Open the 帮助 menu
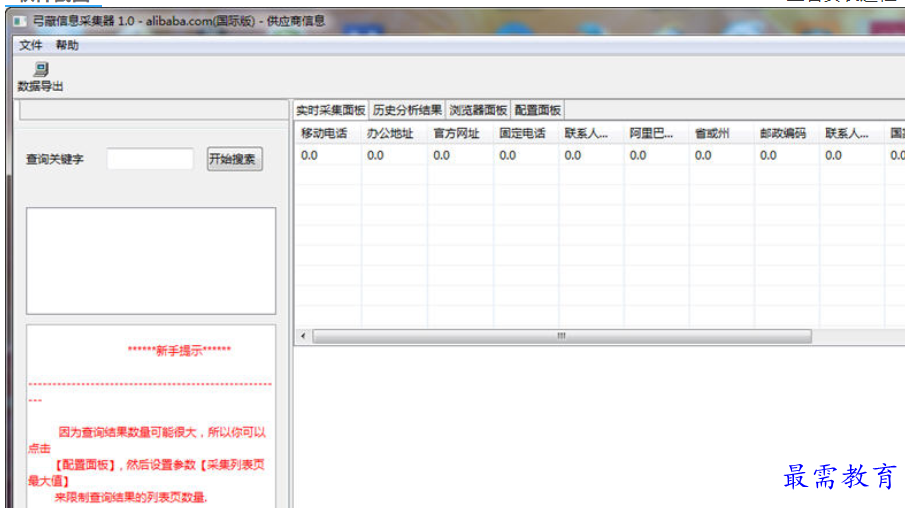Screen dimensions: 905x508 point(67,45)
